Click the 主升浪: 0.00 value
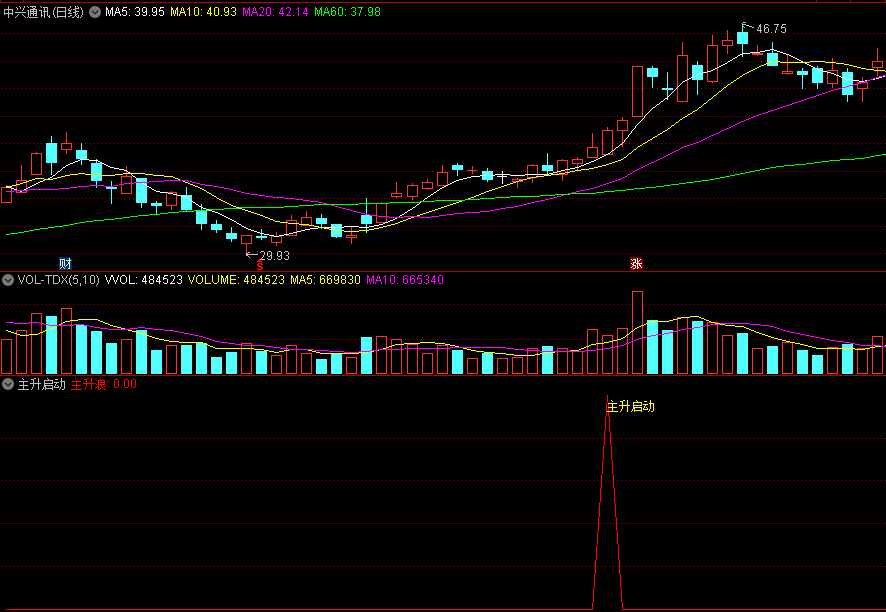Screen dimensions: 886x612 [x=104, y=384]
